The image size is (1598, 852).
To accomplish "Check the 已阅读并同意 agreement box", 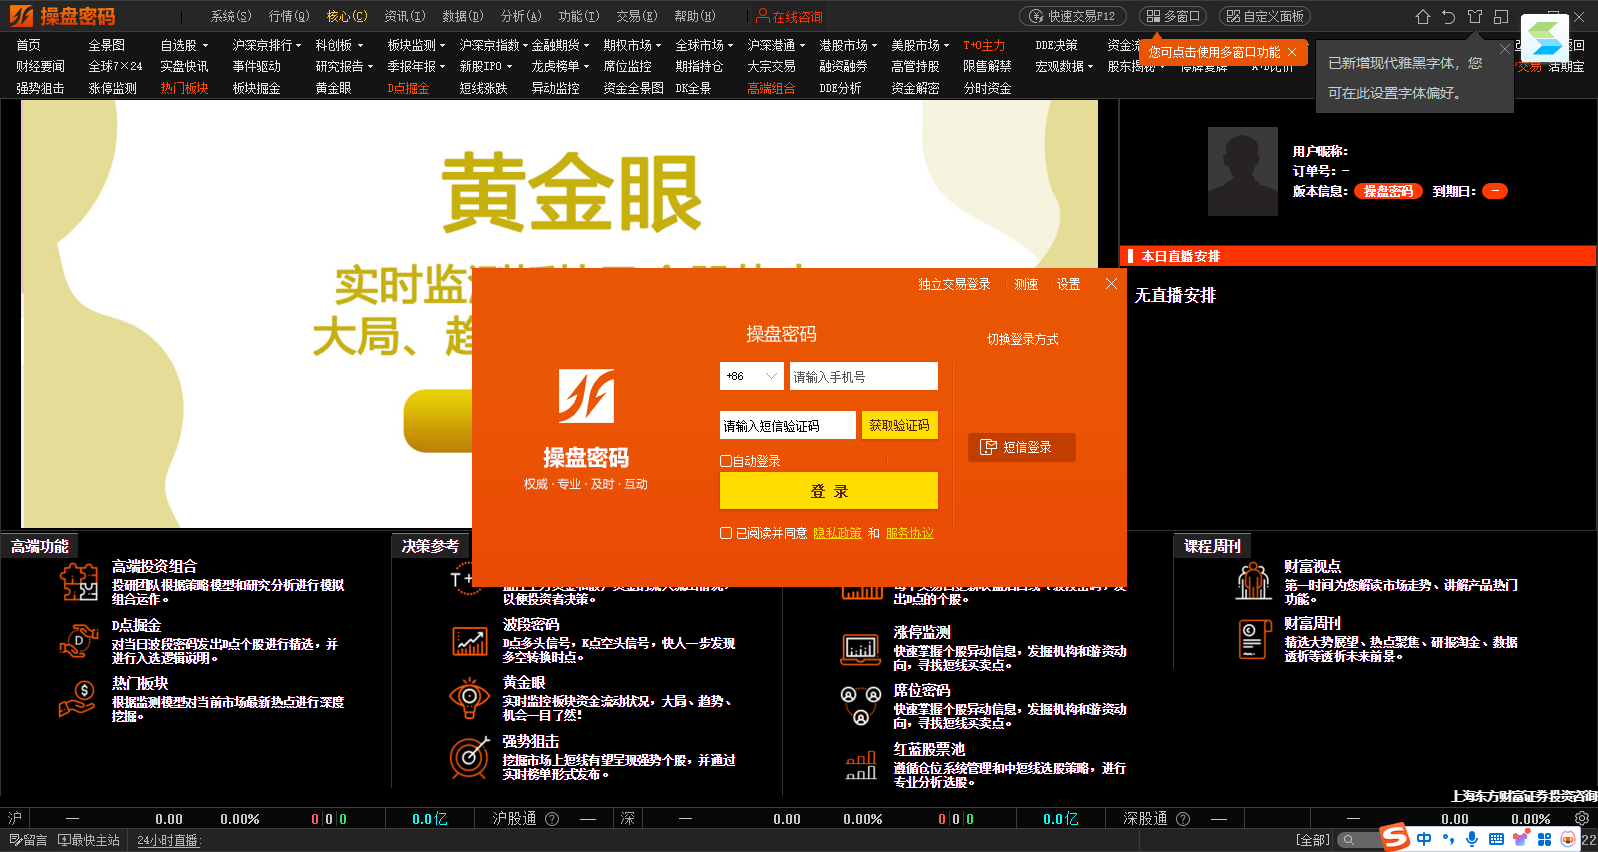I will point(726,533).
